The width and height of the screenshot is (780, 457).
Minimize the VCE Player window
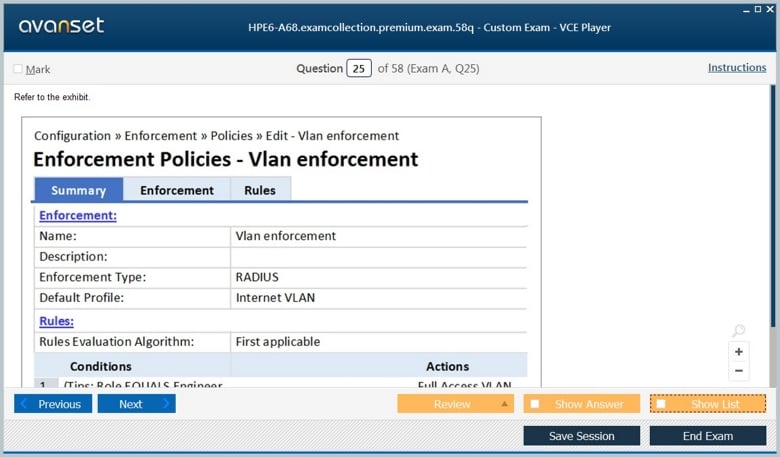pyautogui.click(x=745, y=9)
